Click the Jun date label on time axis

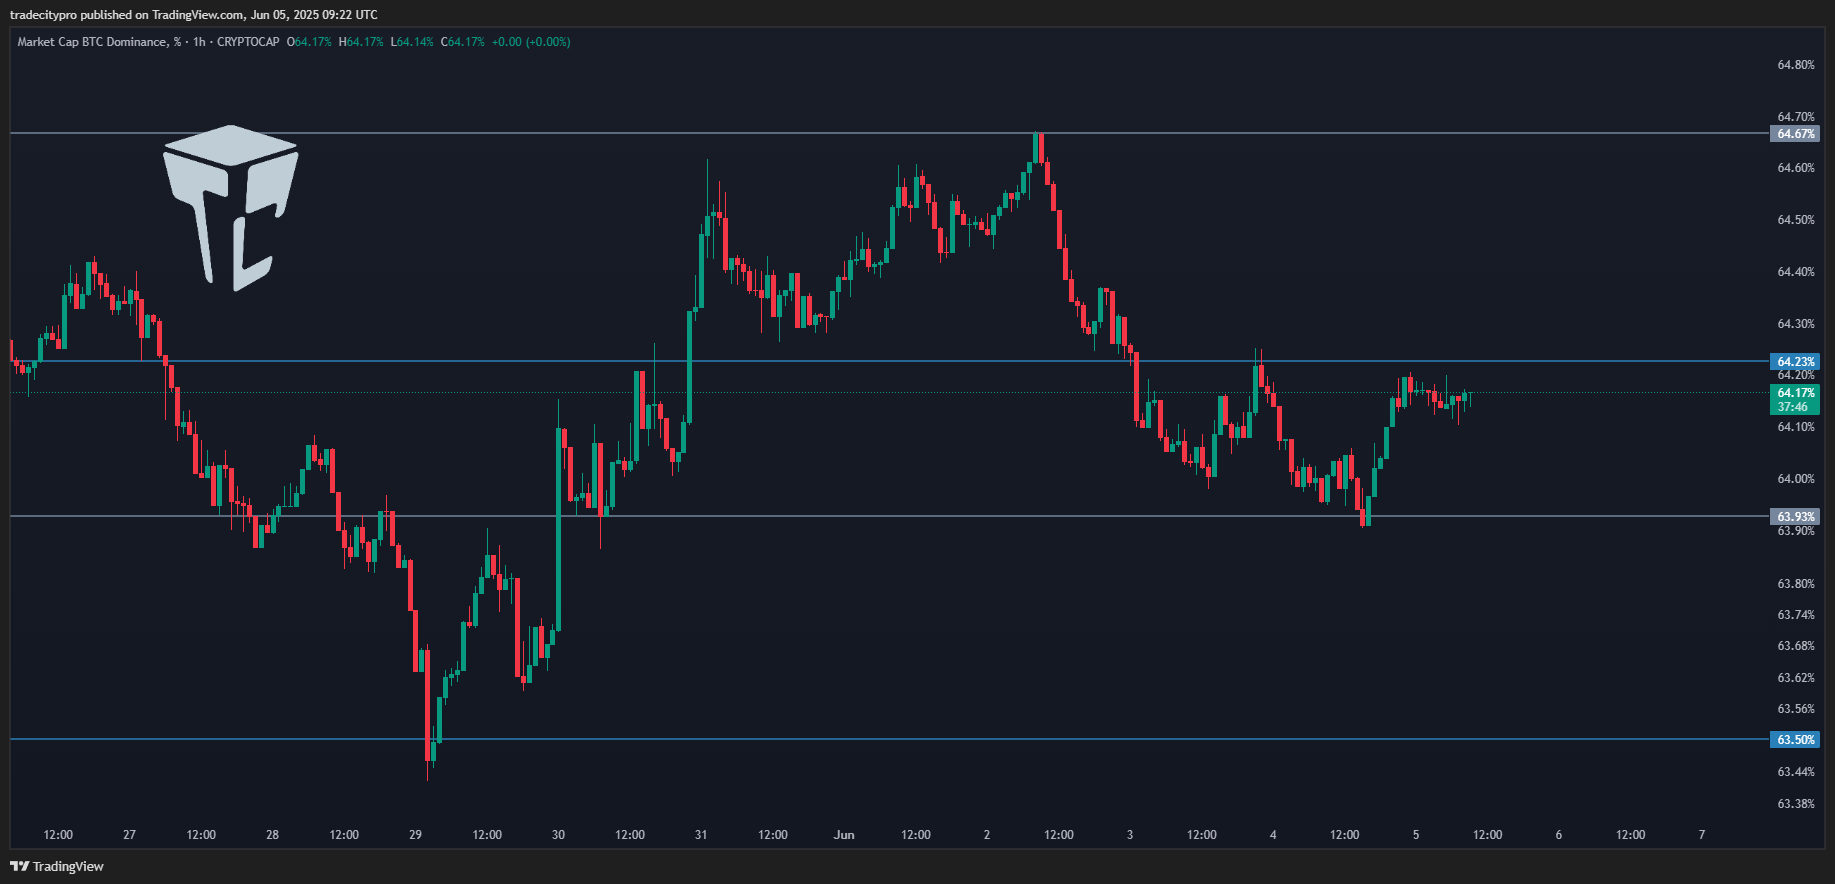click(844, 835)
